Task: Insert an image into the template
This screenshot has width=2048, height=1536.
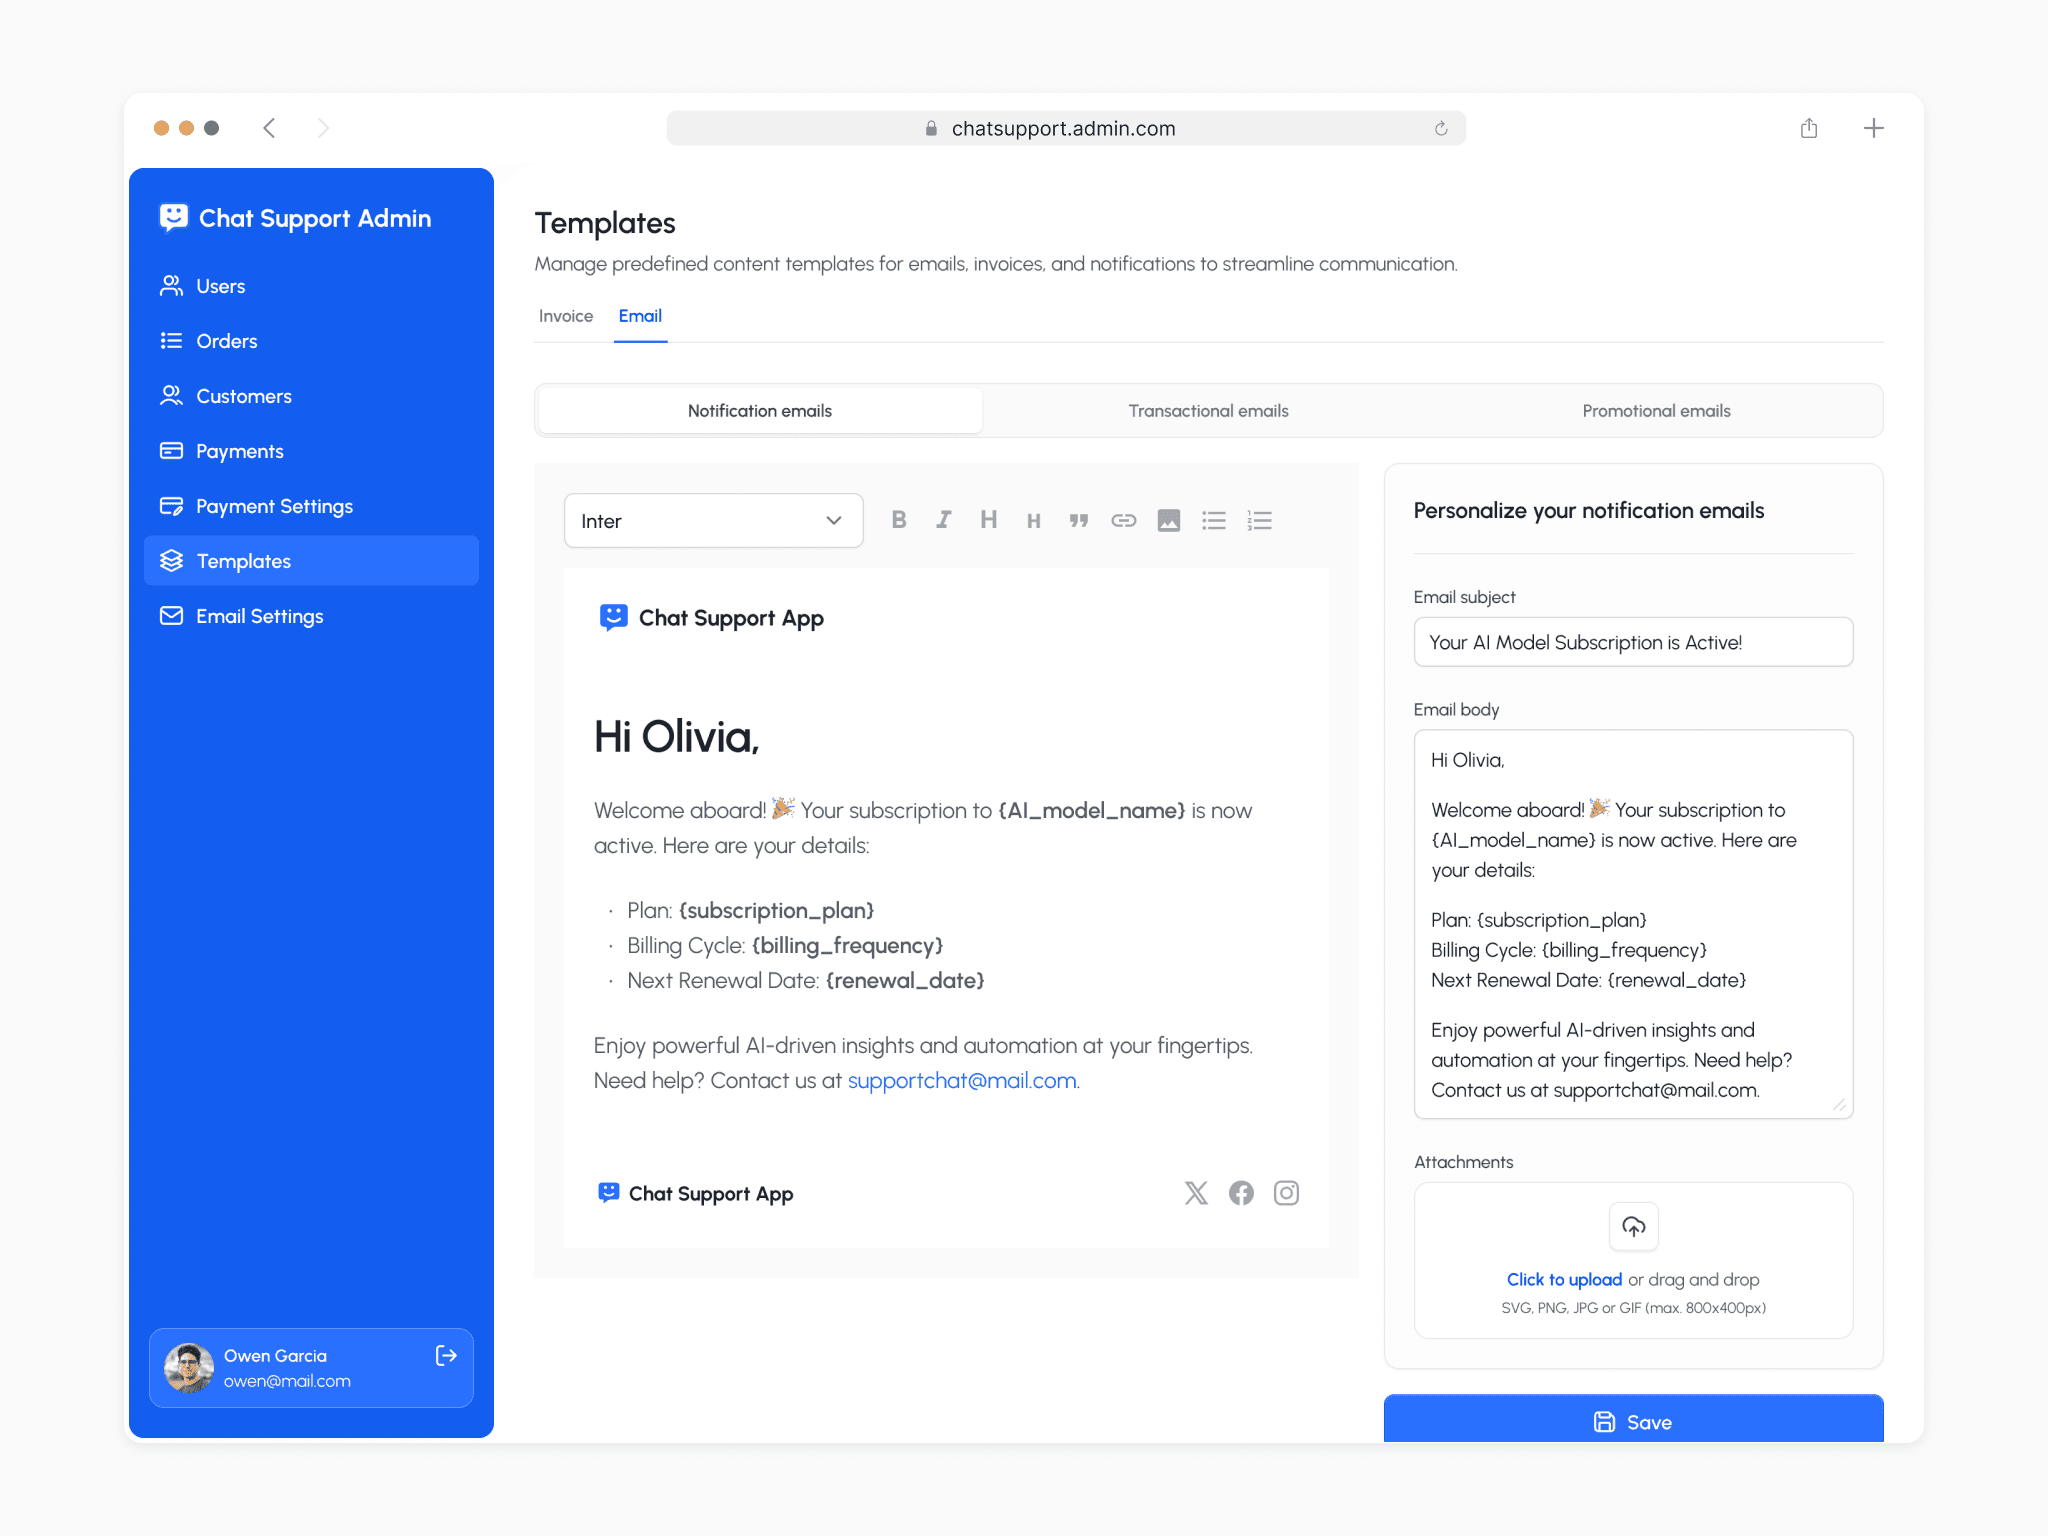Action: 1168,520
